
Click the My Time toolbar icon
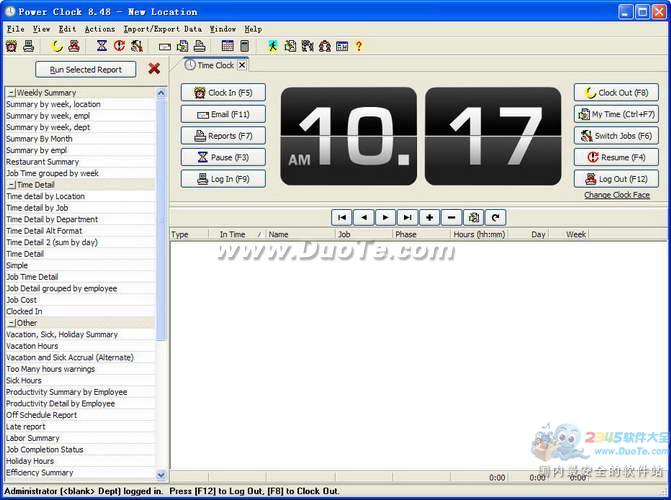[182, 46]
